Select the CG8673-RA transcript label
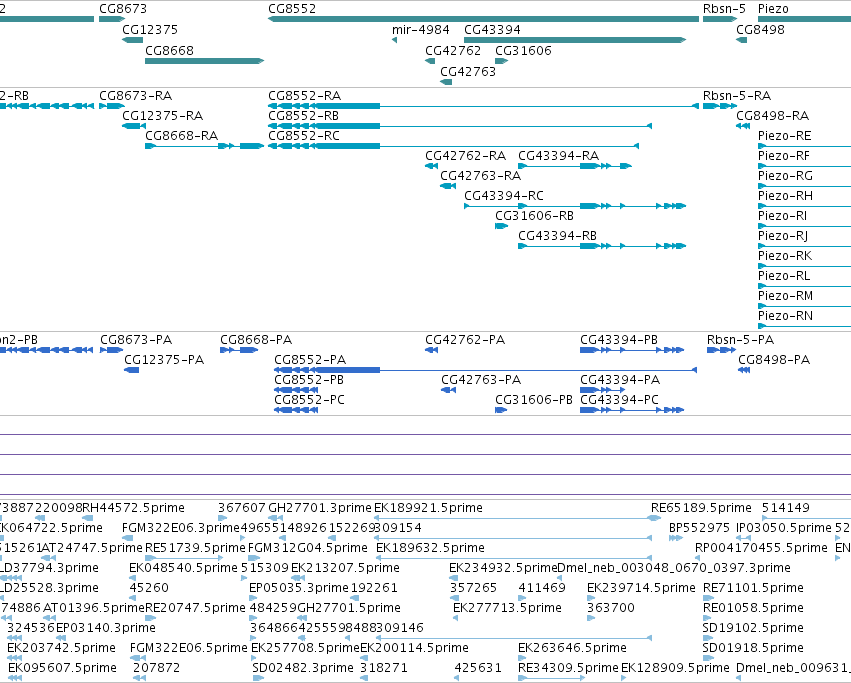Viewport: 851px width, 683px height. [x=136, y=96]
